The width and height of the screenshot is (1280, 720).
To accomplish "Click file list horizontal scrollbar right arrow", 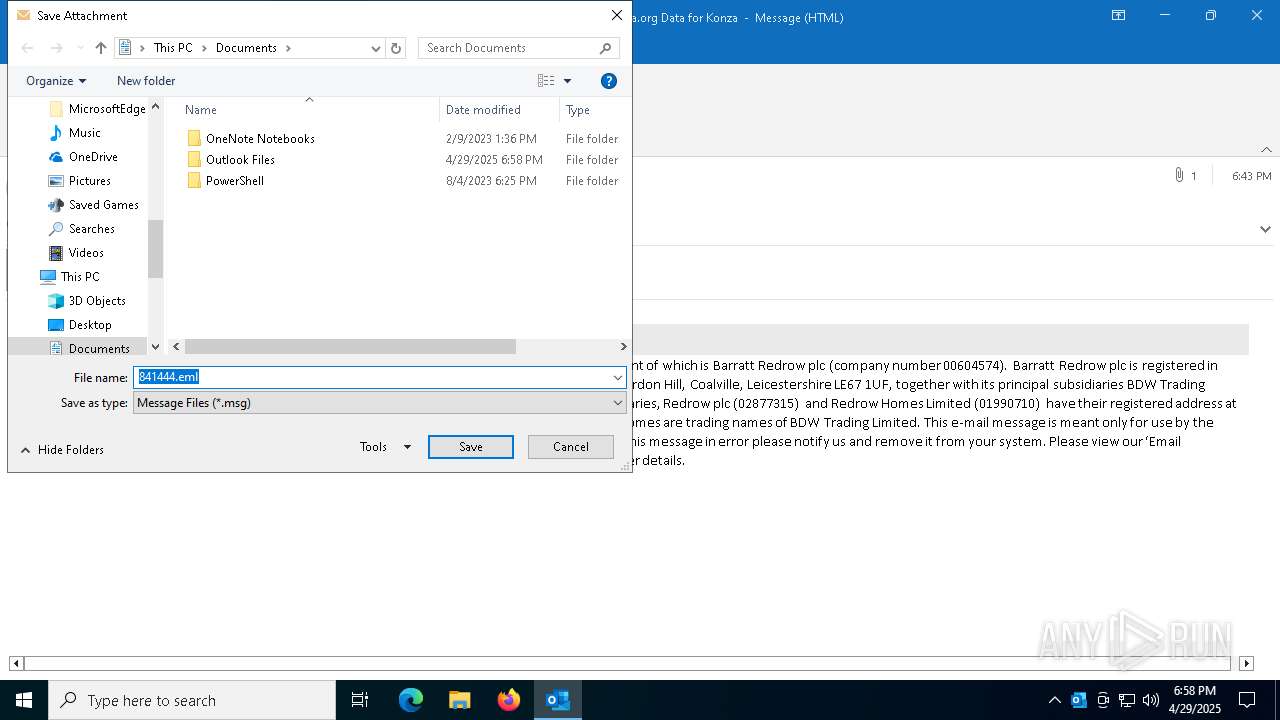I will [623, 347].
